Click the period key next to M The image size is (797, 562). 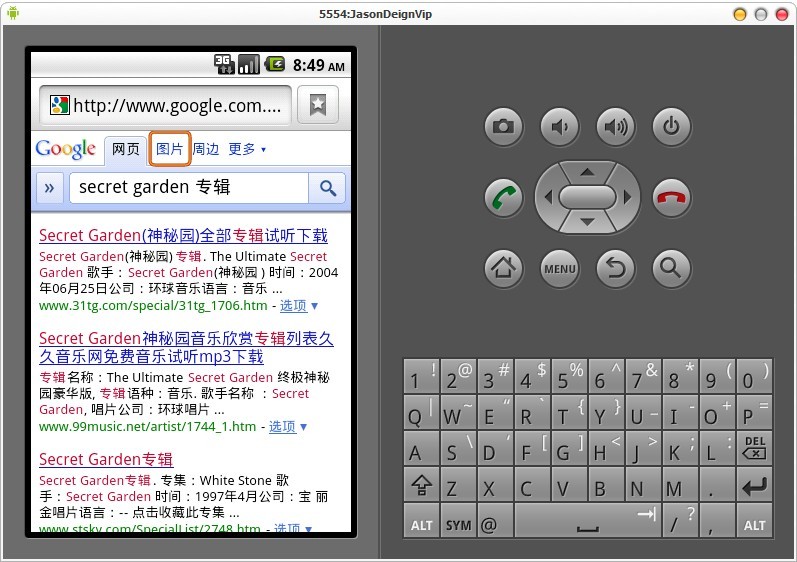717,485
